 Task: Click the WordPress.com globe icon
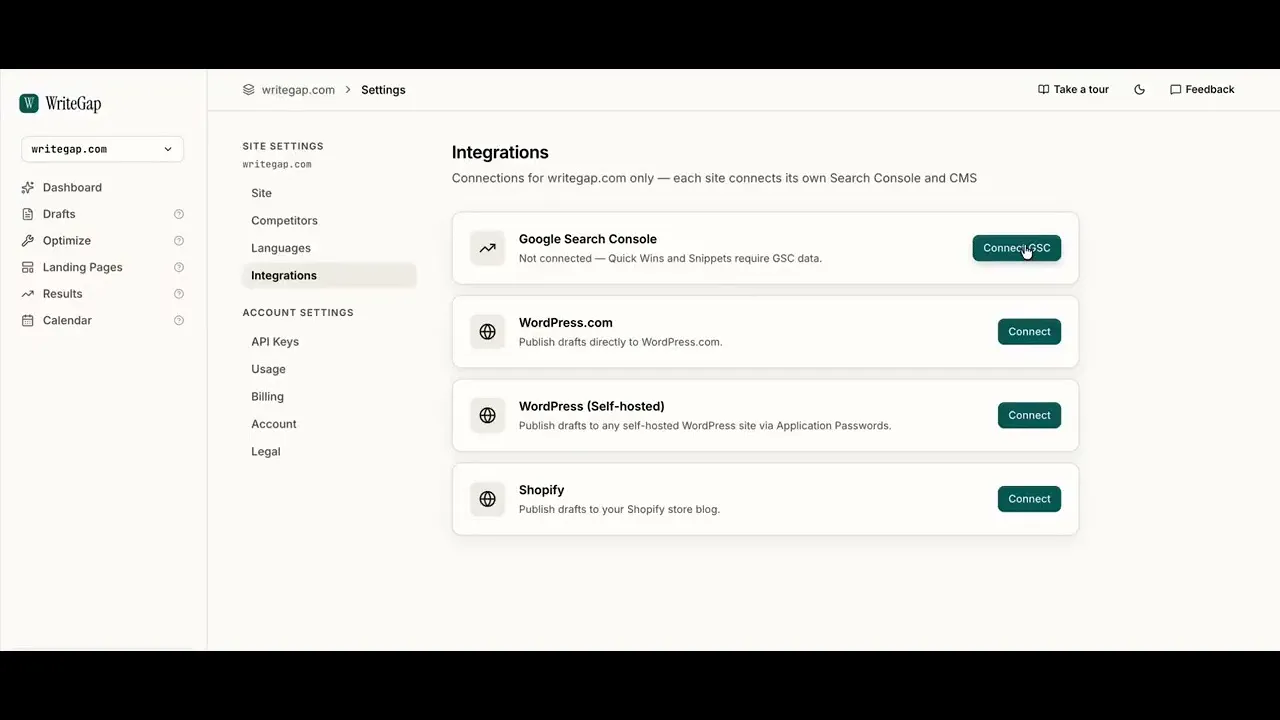pyautogui.click(x=487, y=332)
